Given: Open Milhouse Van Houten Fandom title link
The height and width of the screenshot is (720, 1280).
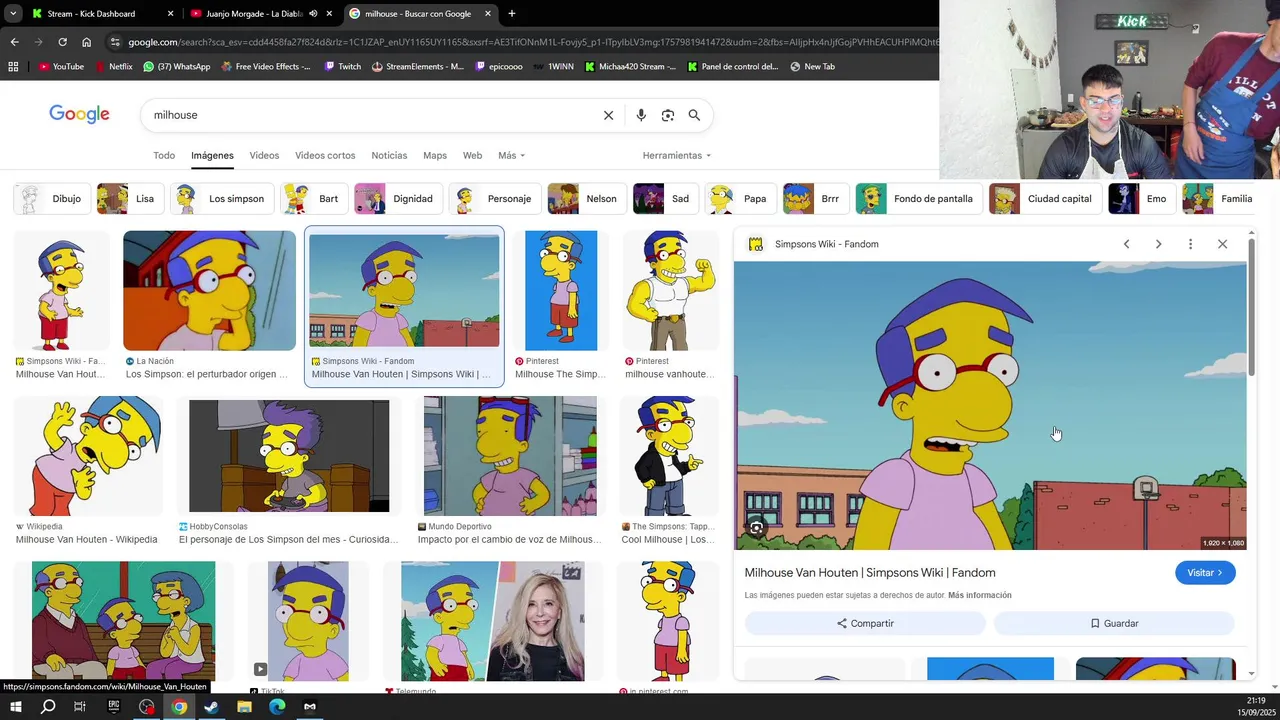Looking at the screenshot, I should point(870,573).
